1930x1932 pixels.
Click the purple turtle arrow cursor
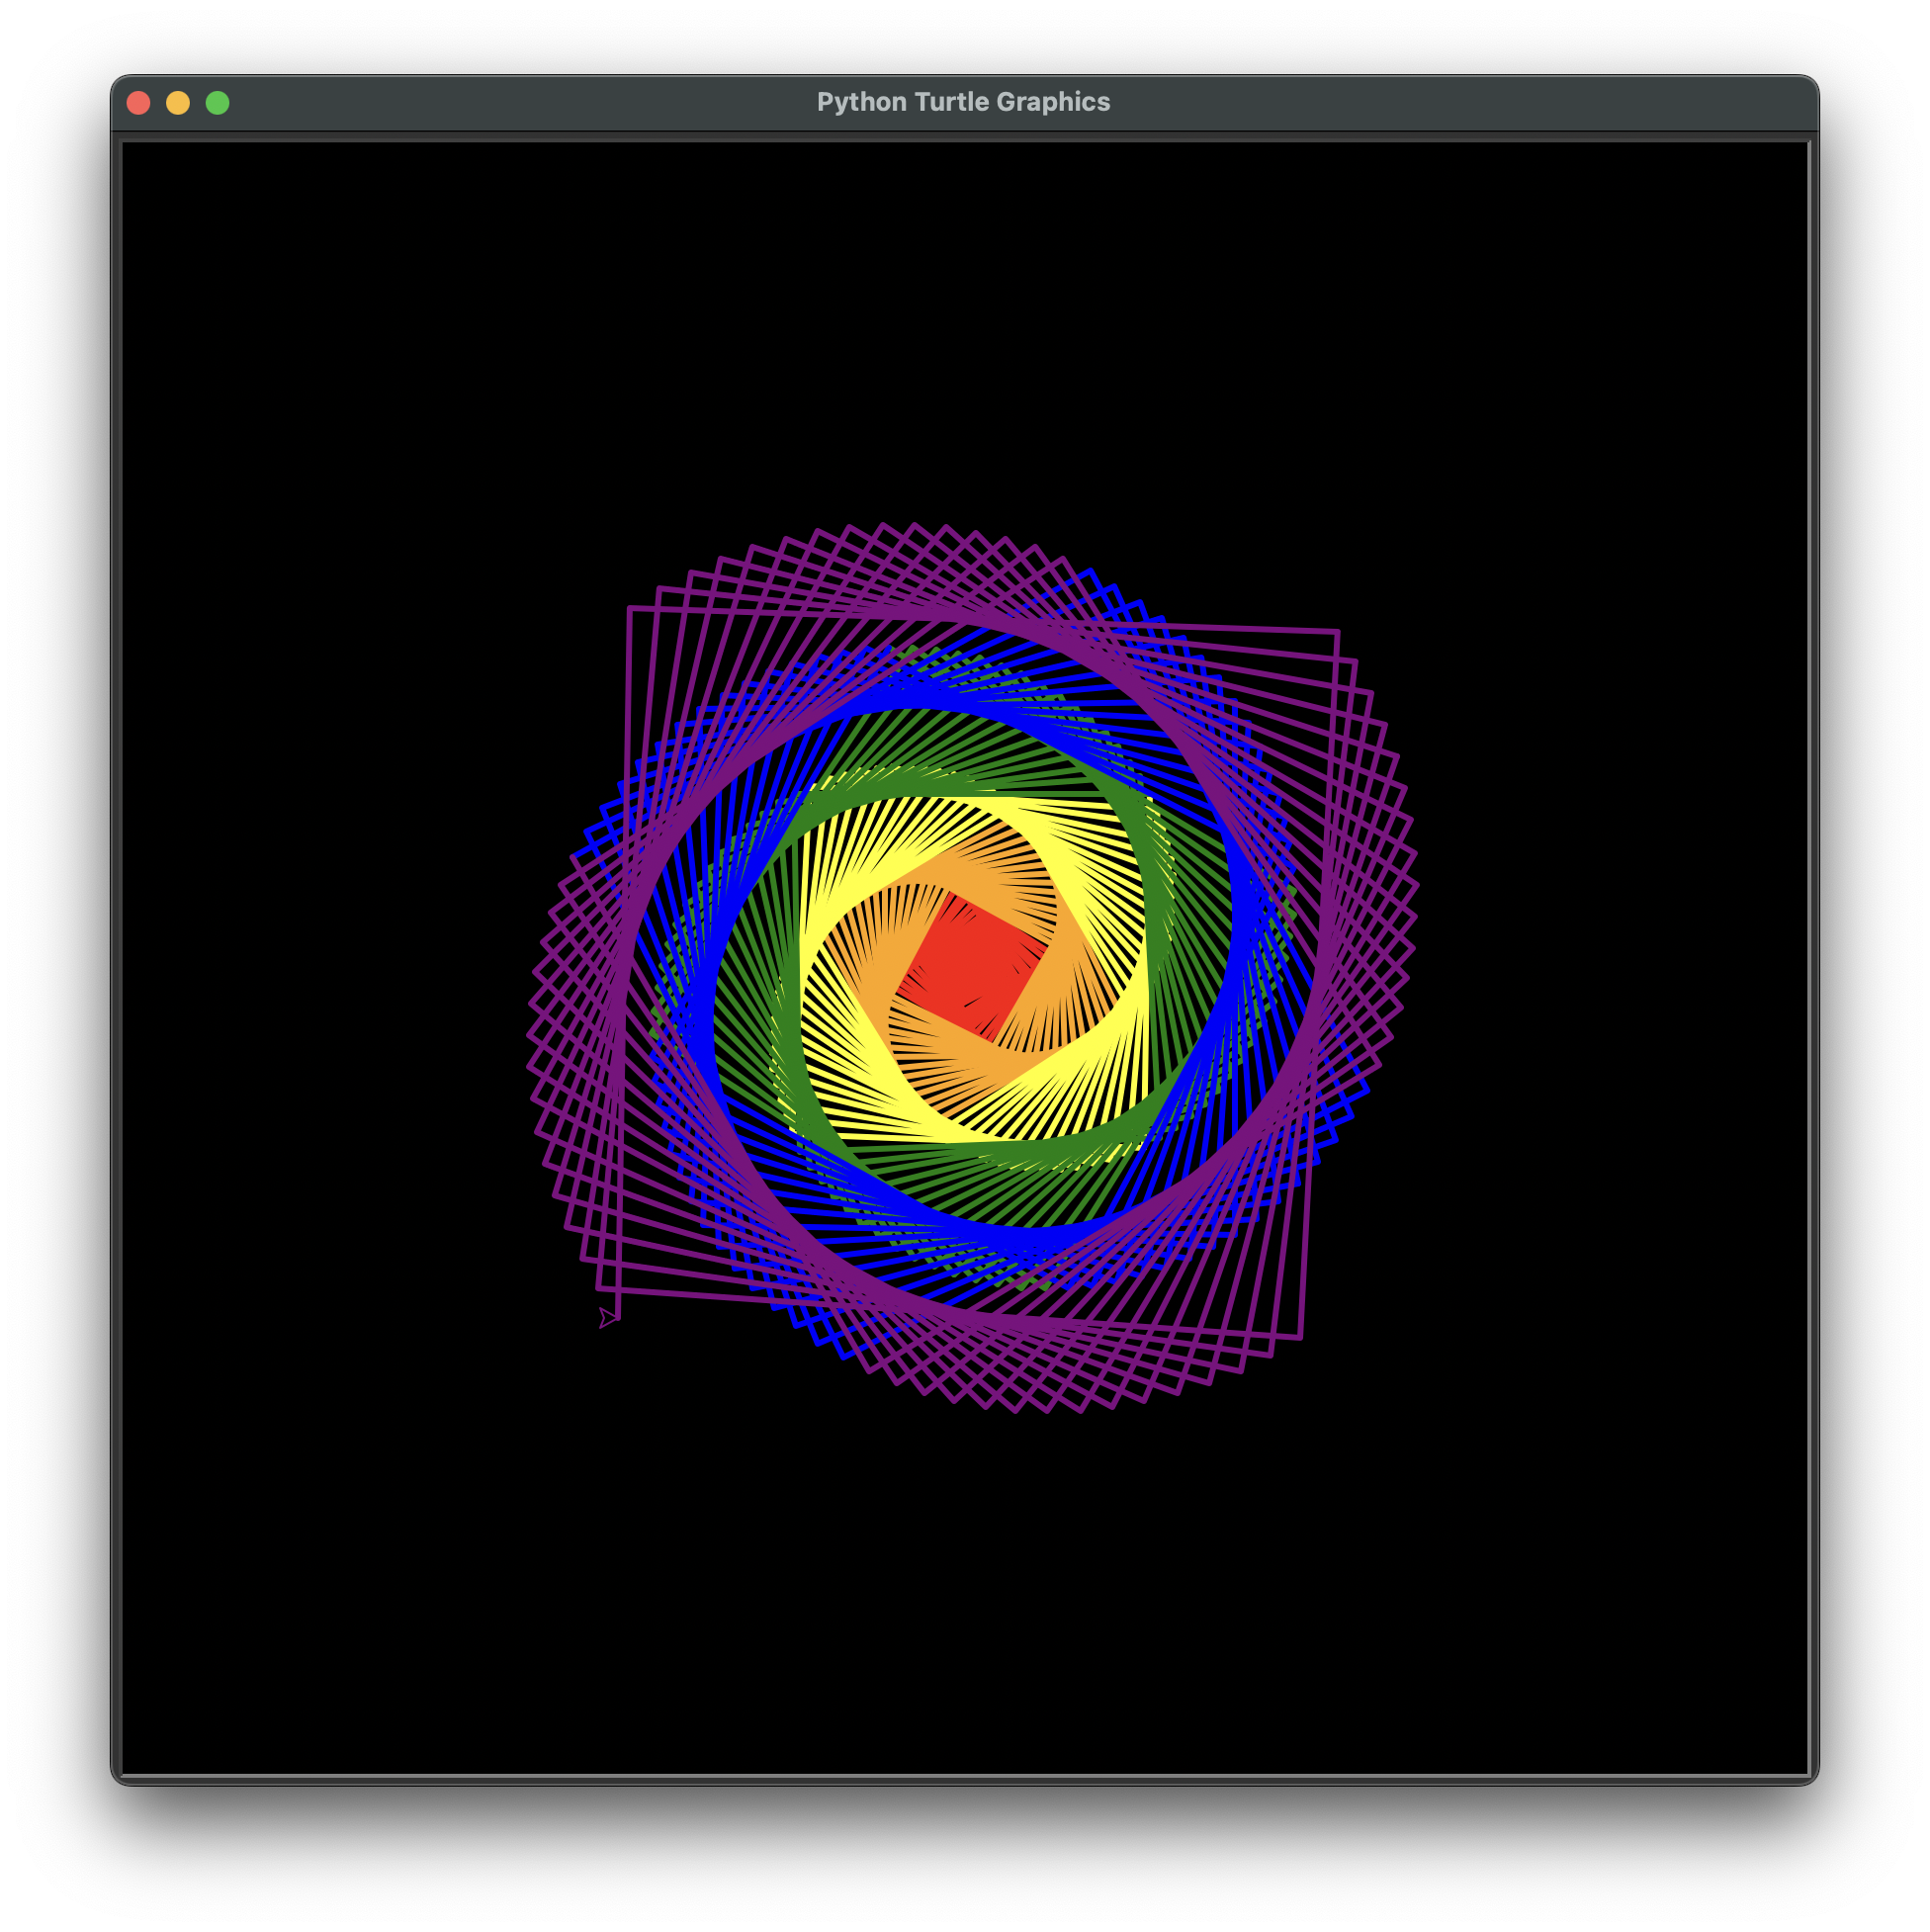point(608,1318)
